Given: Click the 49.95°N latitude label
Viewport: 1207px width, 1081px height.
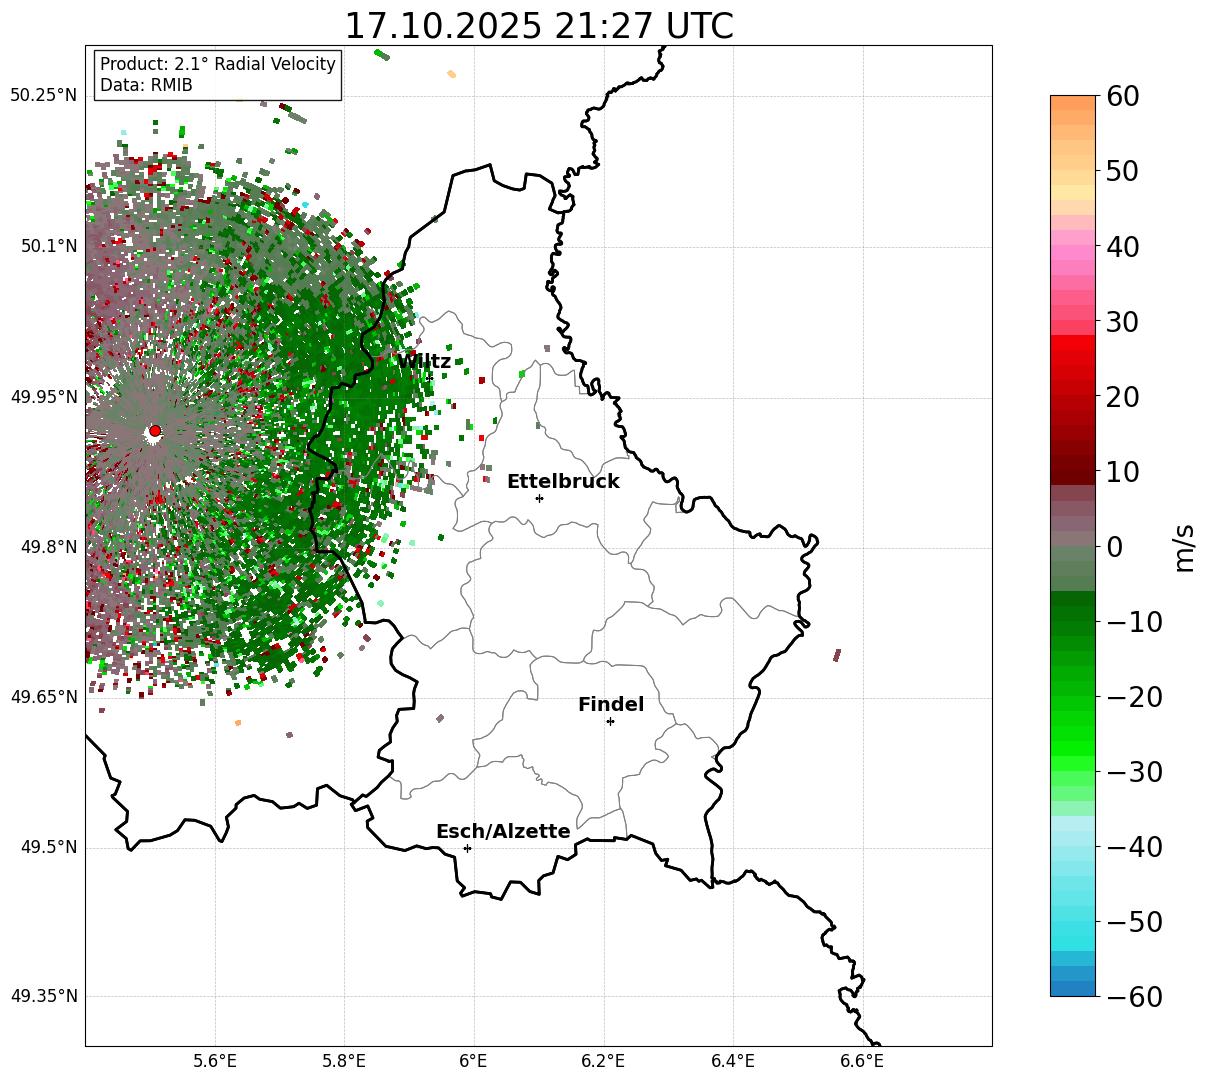Looking at the screenshot, I should [x=43, y=397].
